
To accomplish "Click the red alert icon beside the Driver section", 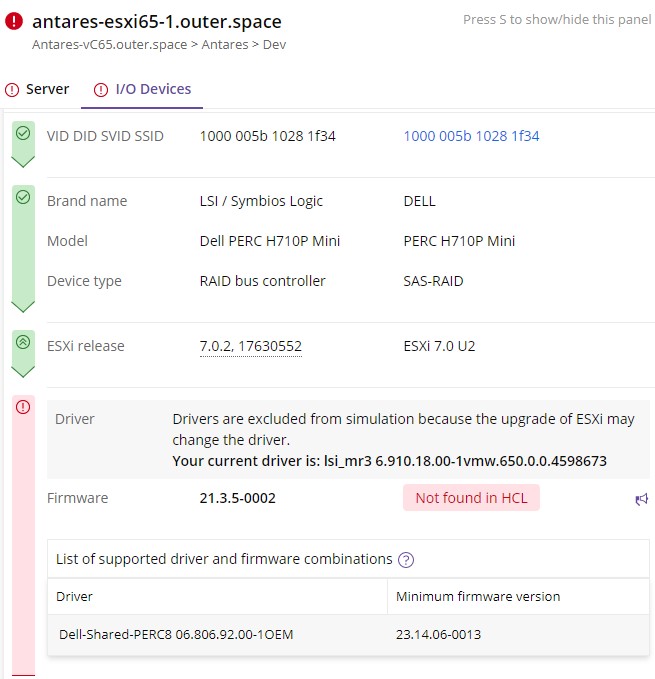I will [23, 407].
